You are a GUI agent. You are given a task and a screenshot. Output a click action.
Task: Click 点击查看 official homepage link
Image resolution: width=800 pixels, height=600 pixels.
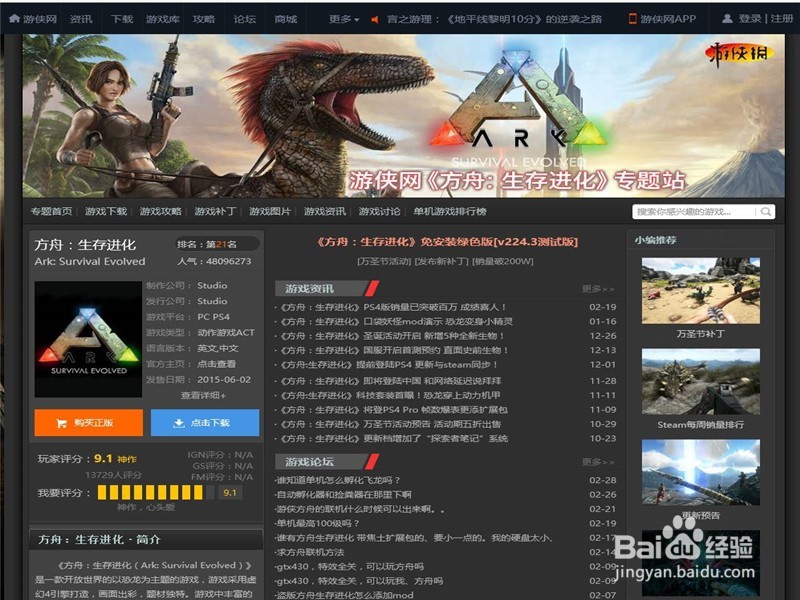point(216,364)
